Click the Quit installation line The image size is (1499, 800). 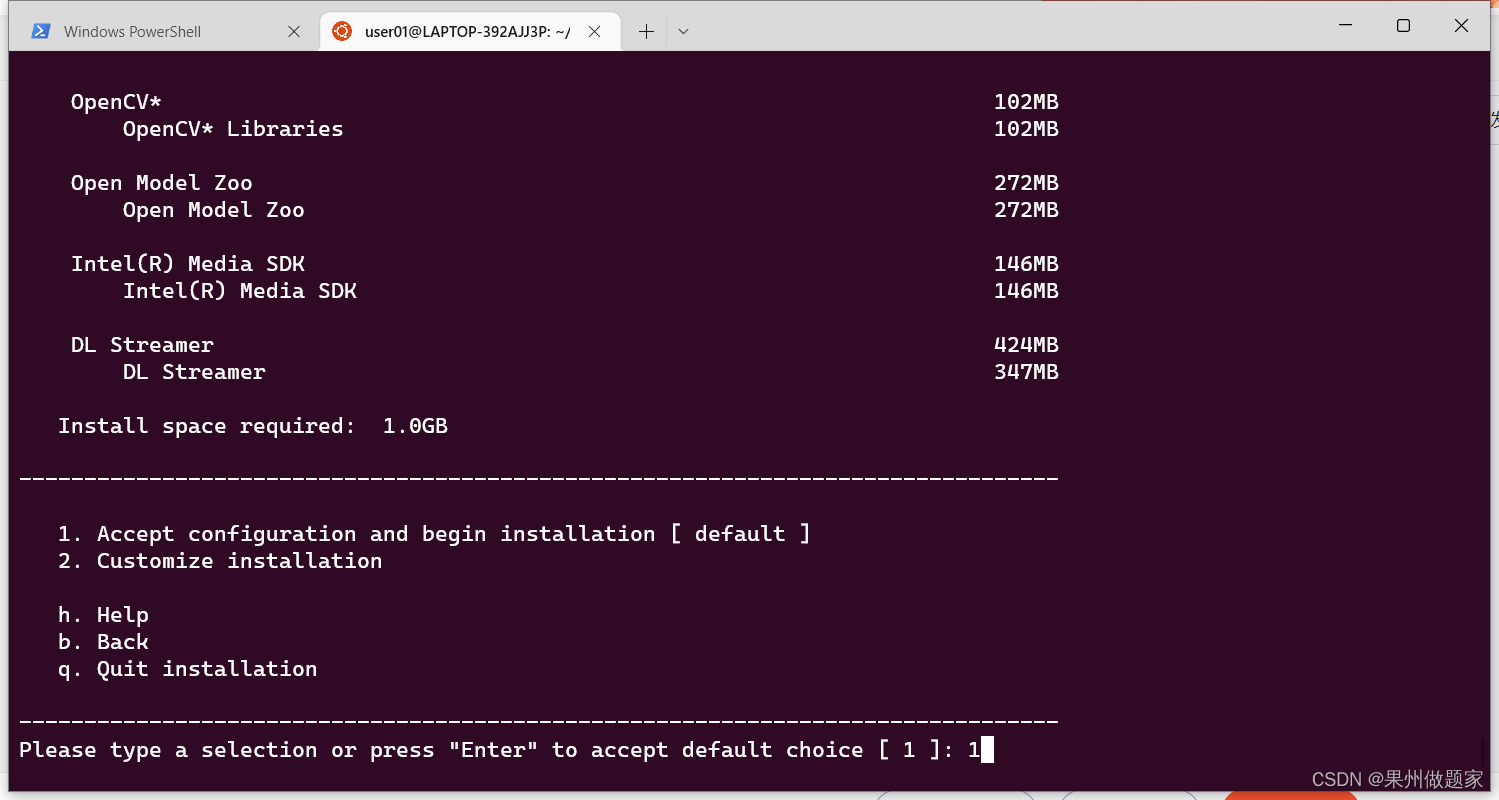(206, 668)
